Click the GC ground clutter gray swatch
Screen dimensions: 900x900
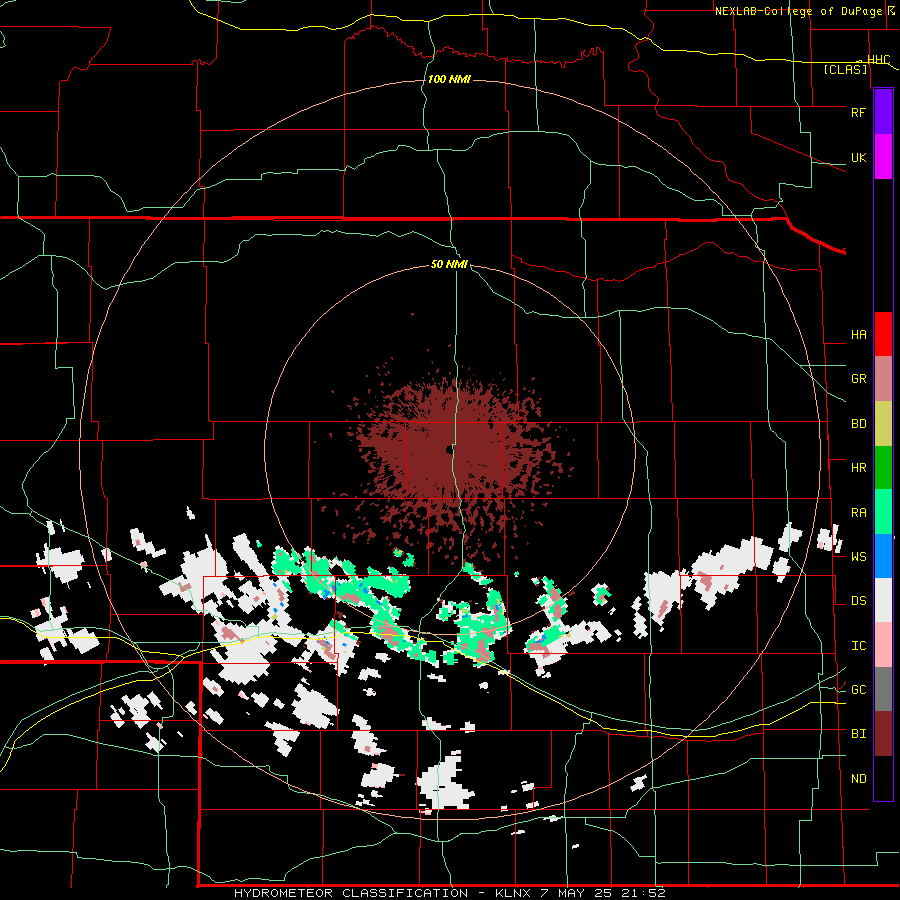883,689
